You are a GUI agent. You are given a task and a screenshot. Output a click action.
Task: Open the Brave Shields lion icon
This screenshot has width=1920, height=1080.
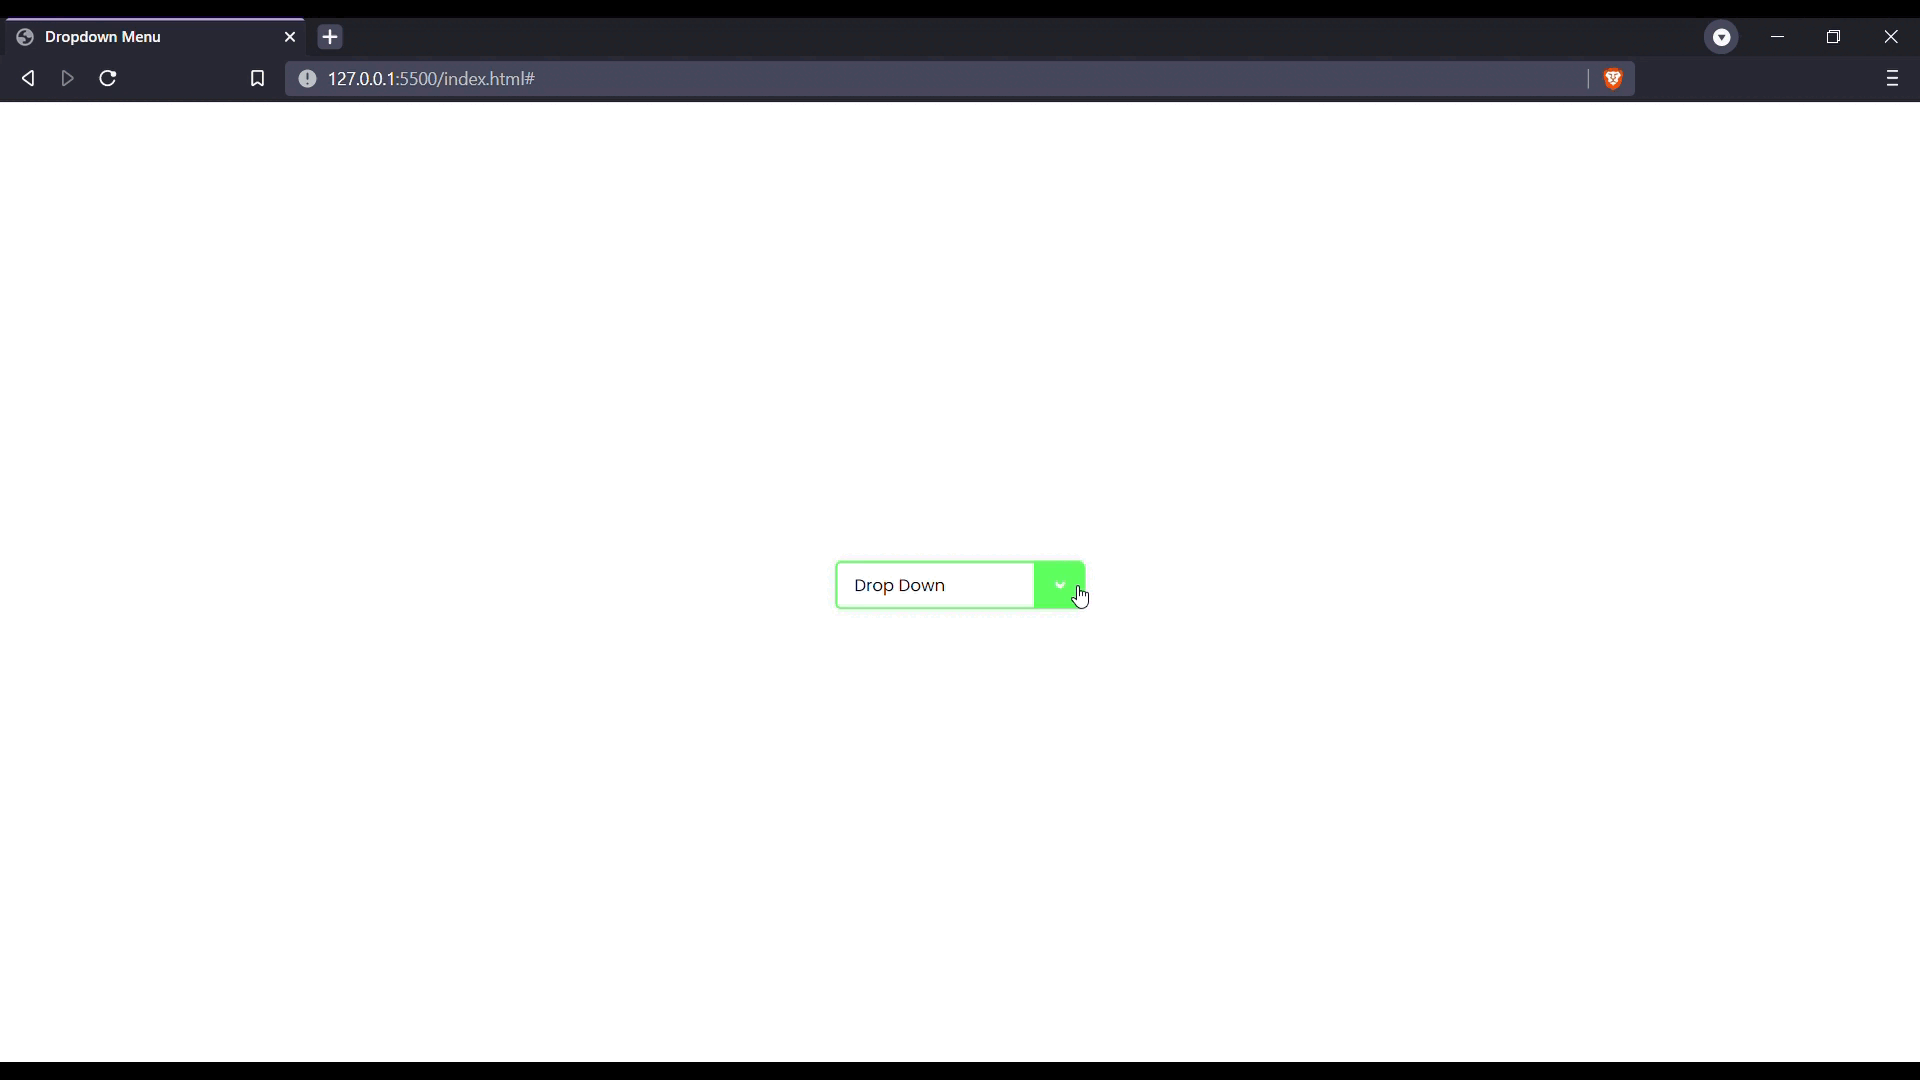pyautogui.click(x=1613, y=78)
